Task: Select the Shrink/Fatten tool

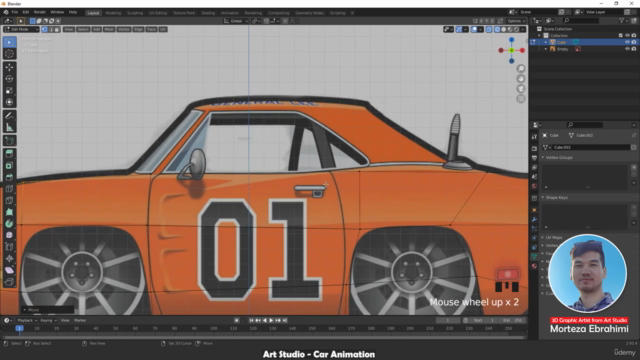Action: 9,258
